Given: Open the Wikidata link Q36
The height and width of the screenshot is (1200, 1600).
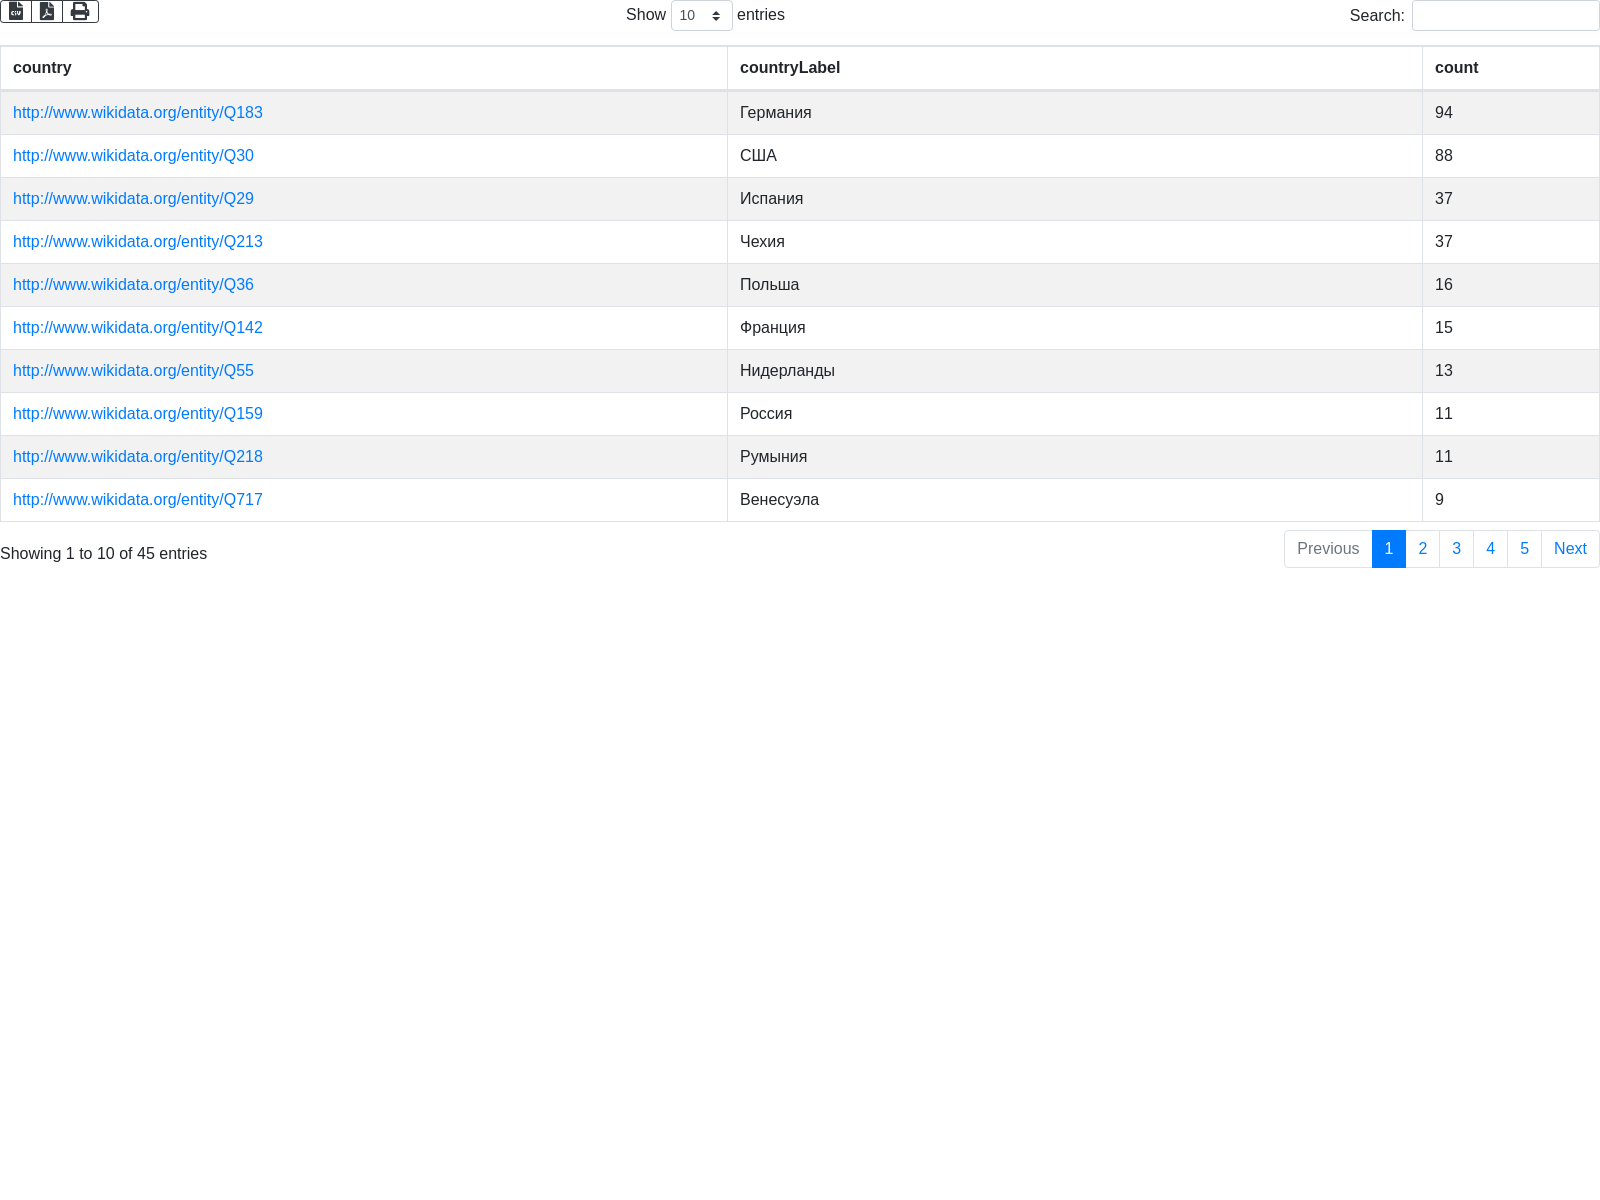Looking at the screenshot, I should point(133,285).
